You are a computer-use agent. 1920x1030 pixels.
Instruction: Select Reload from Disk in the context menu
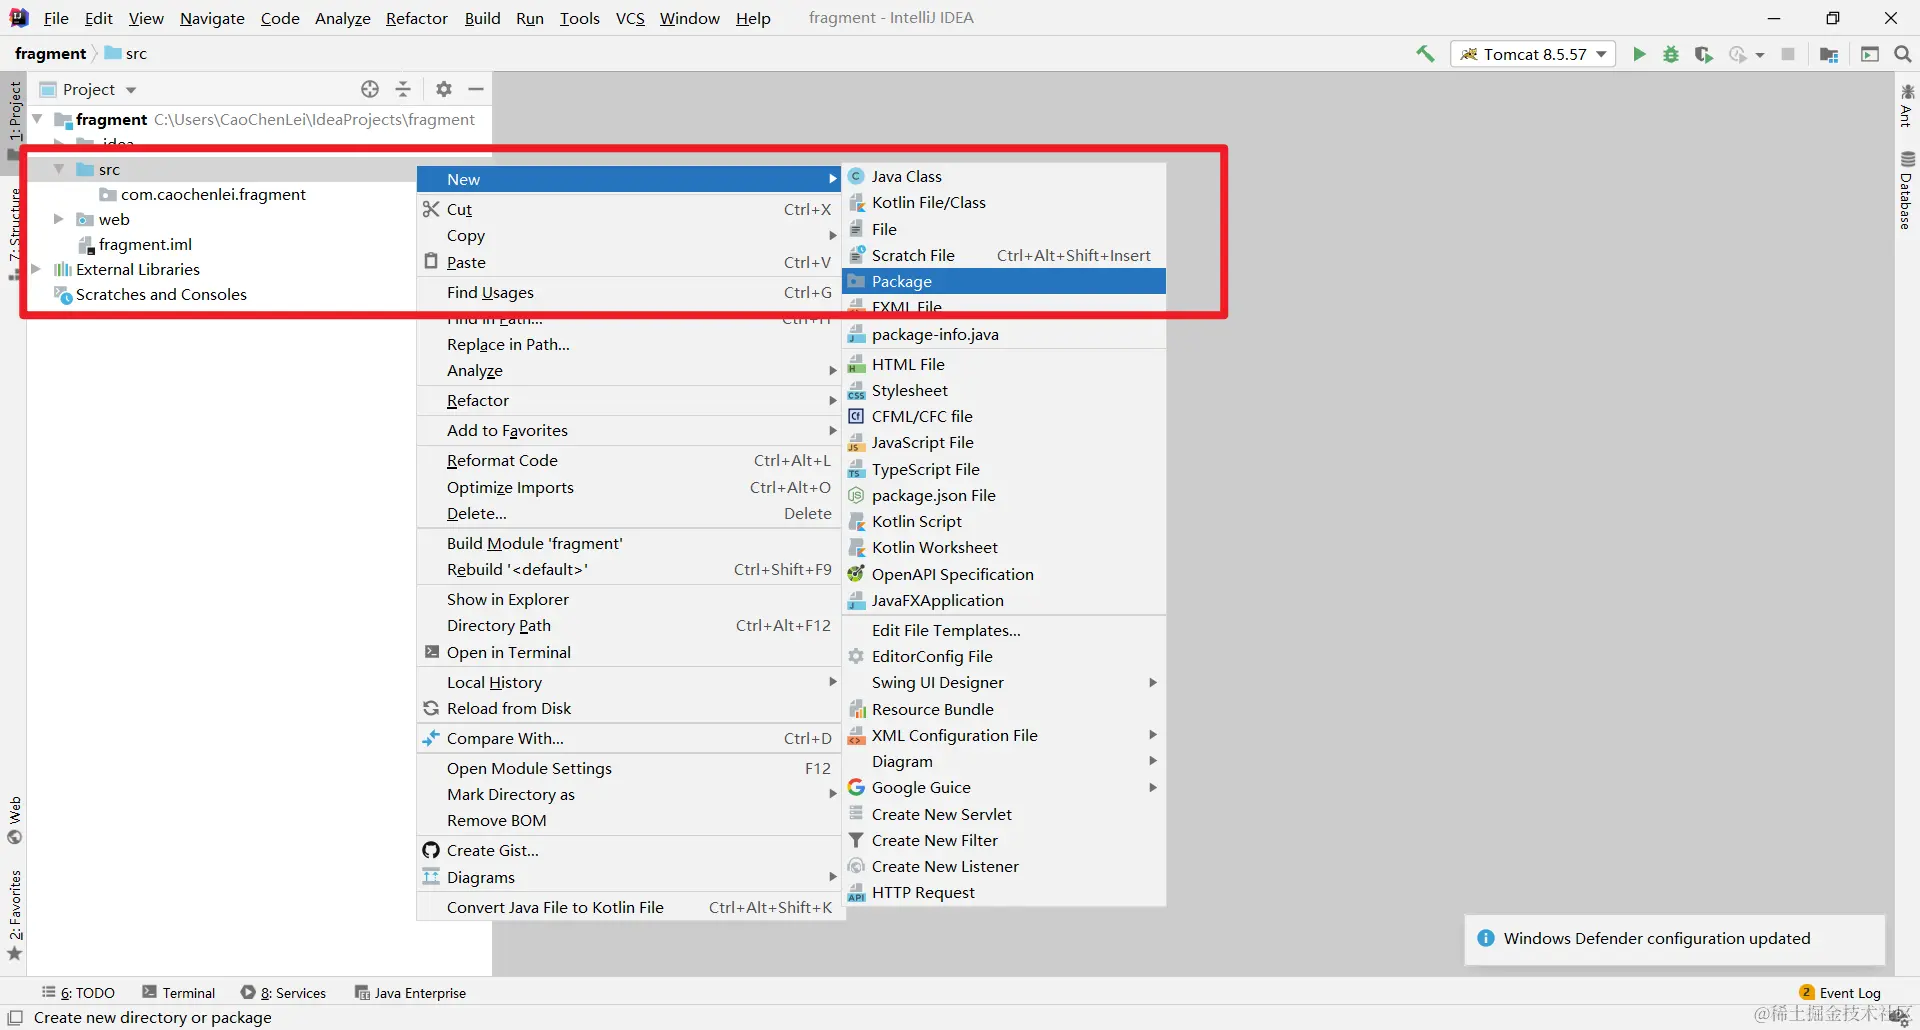click(629, 708)
